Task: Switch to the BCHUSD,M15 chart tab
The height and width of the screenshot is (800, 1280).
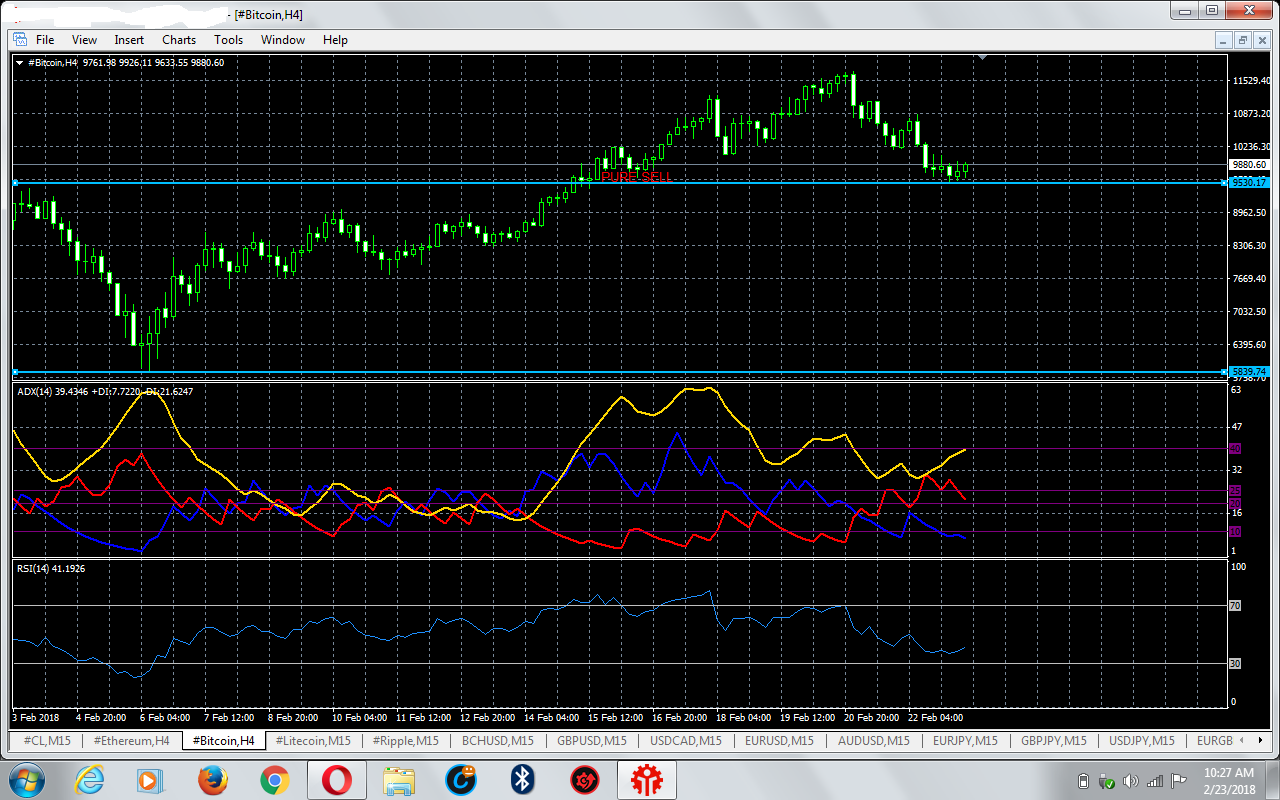Action: click(x=497, y=741)
